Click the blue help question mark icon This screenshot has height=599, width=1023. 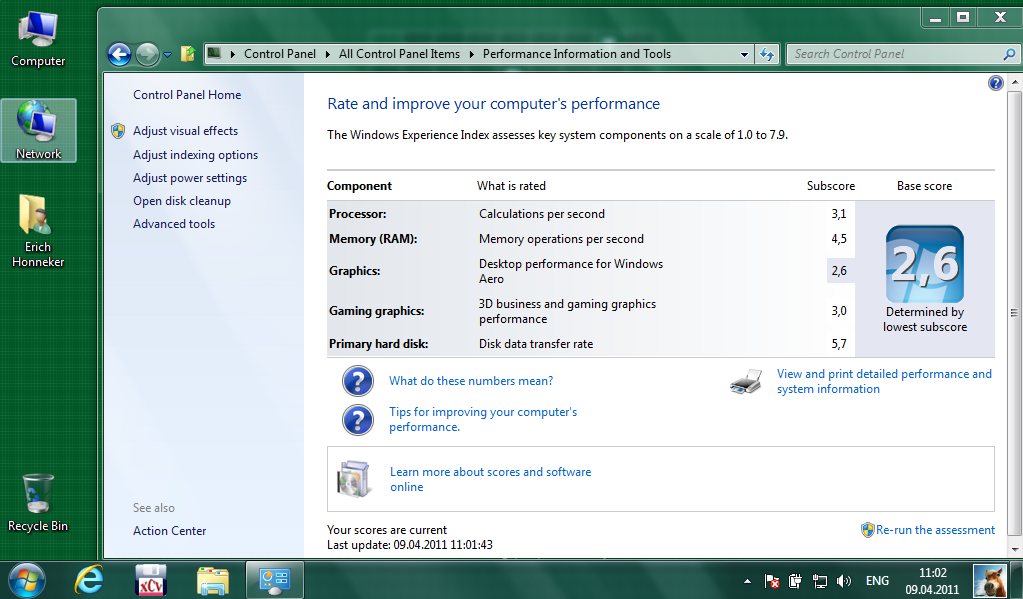coord(995,84)
